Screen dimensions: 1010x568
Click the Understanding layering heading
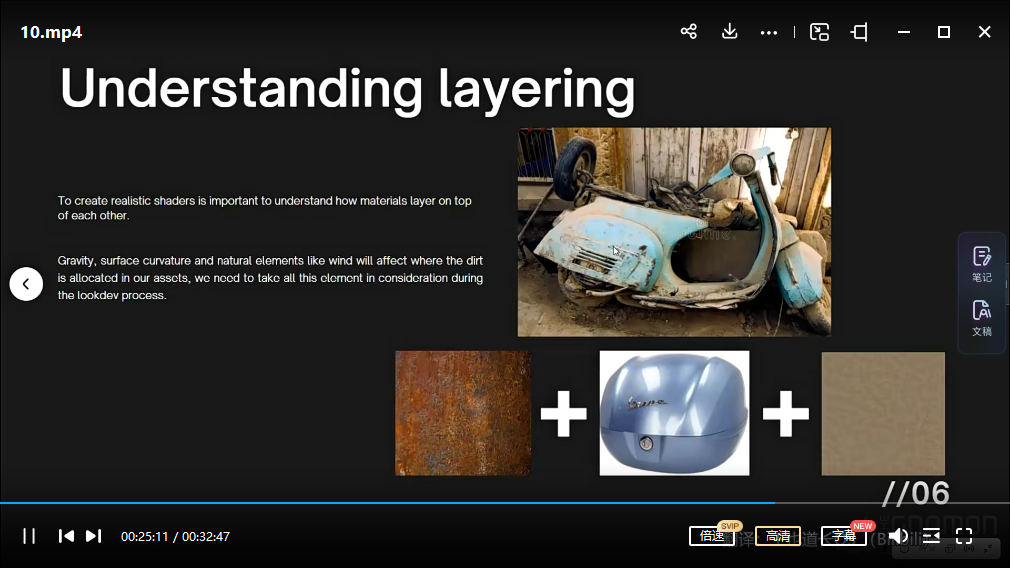click(x=348, y=90)
